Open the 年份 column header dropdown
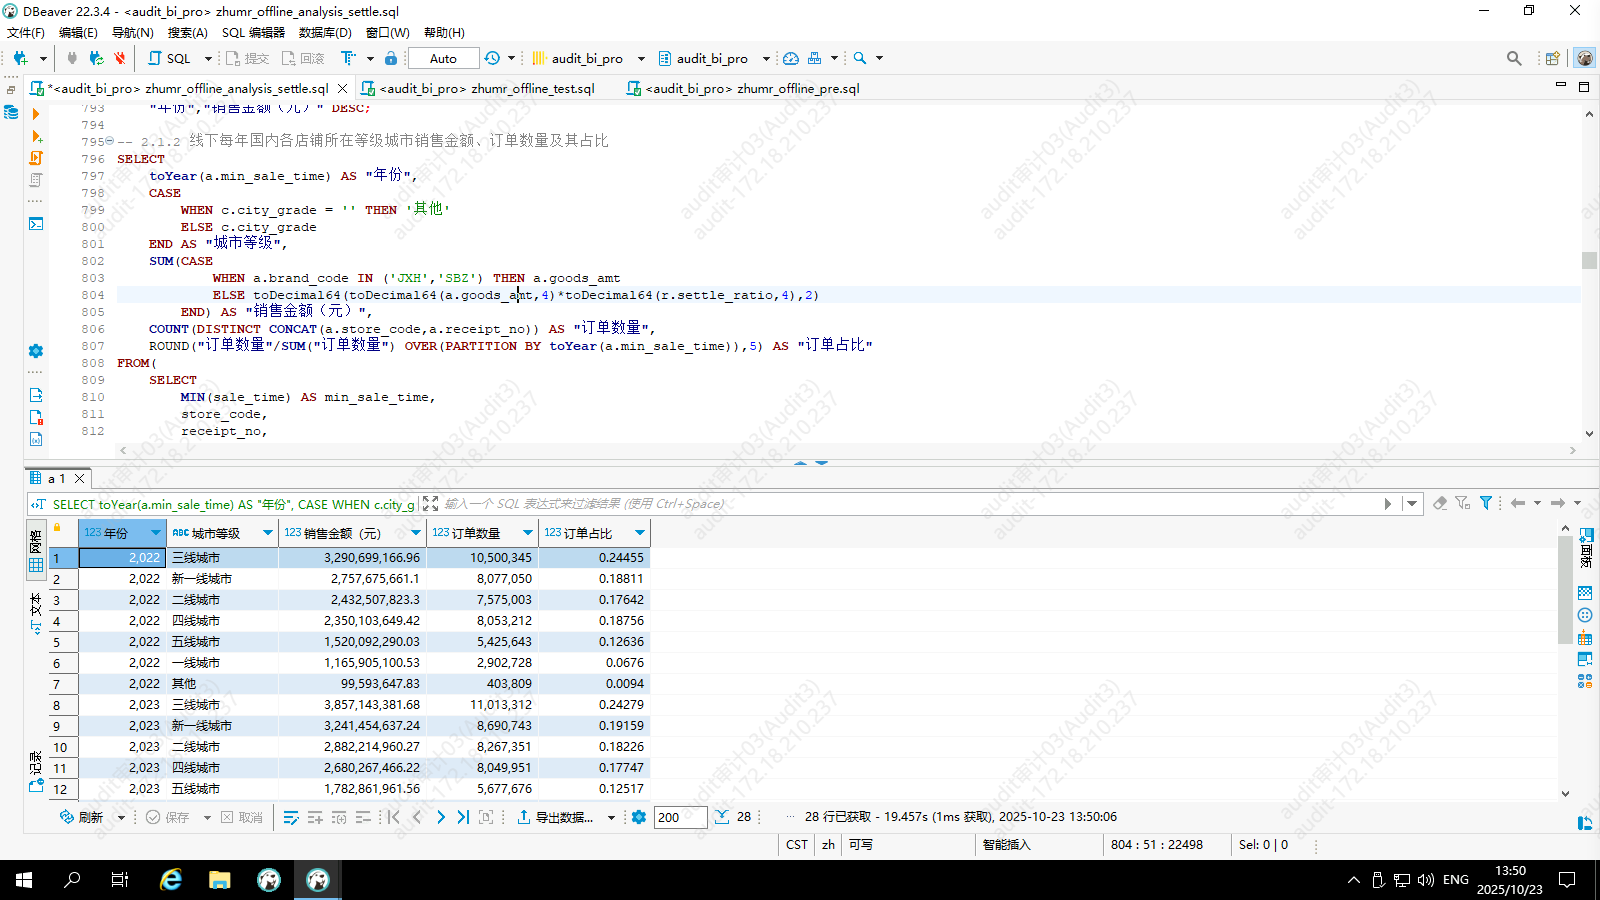The width and height of the screenshot is (1600, 900). [x=155, y=533]
